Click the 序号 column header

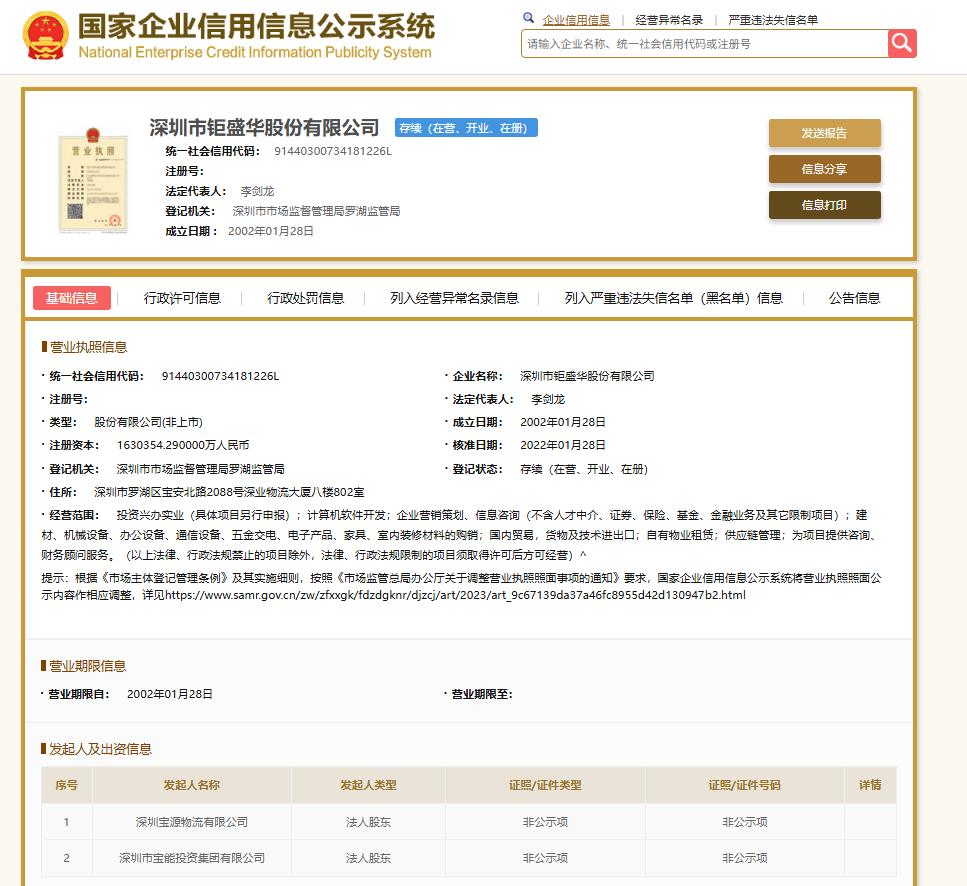click(x=67, y=785)
